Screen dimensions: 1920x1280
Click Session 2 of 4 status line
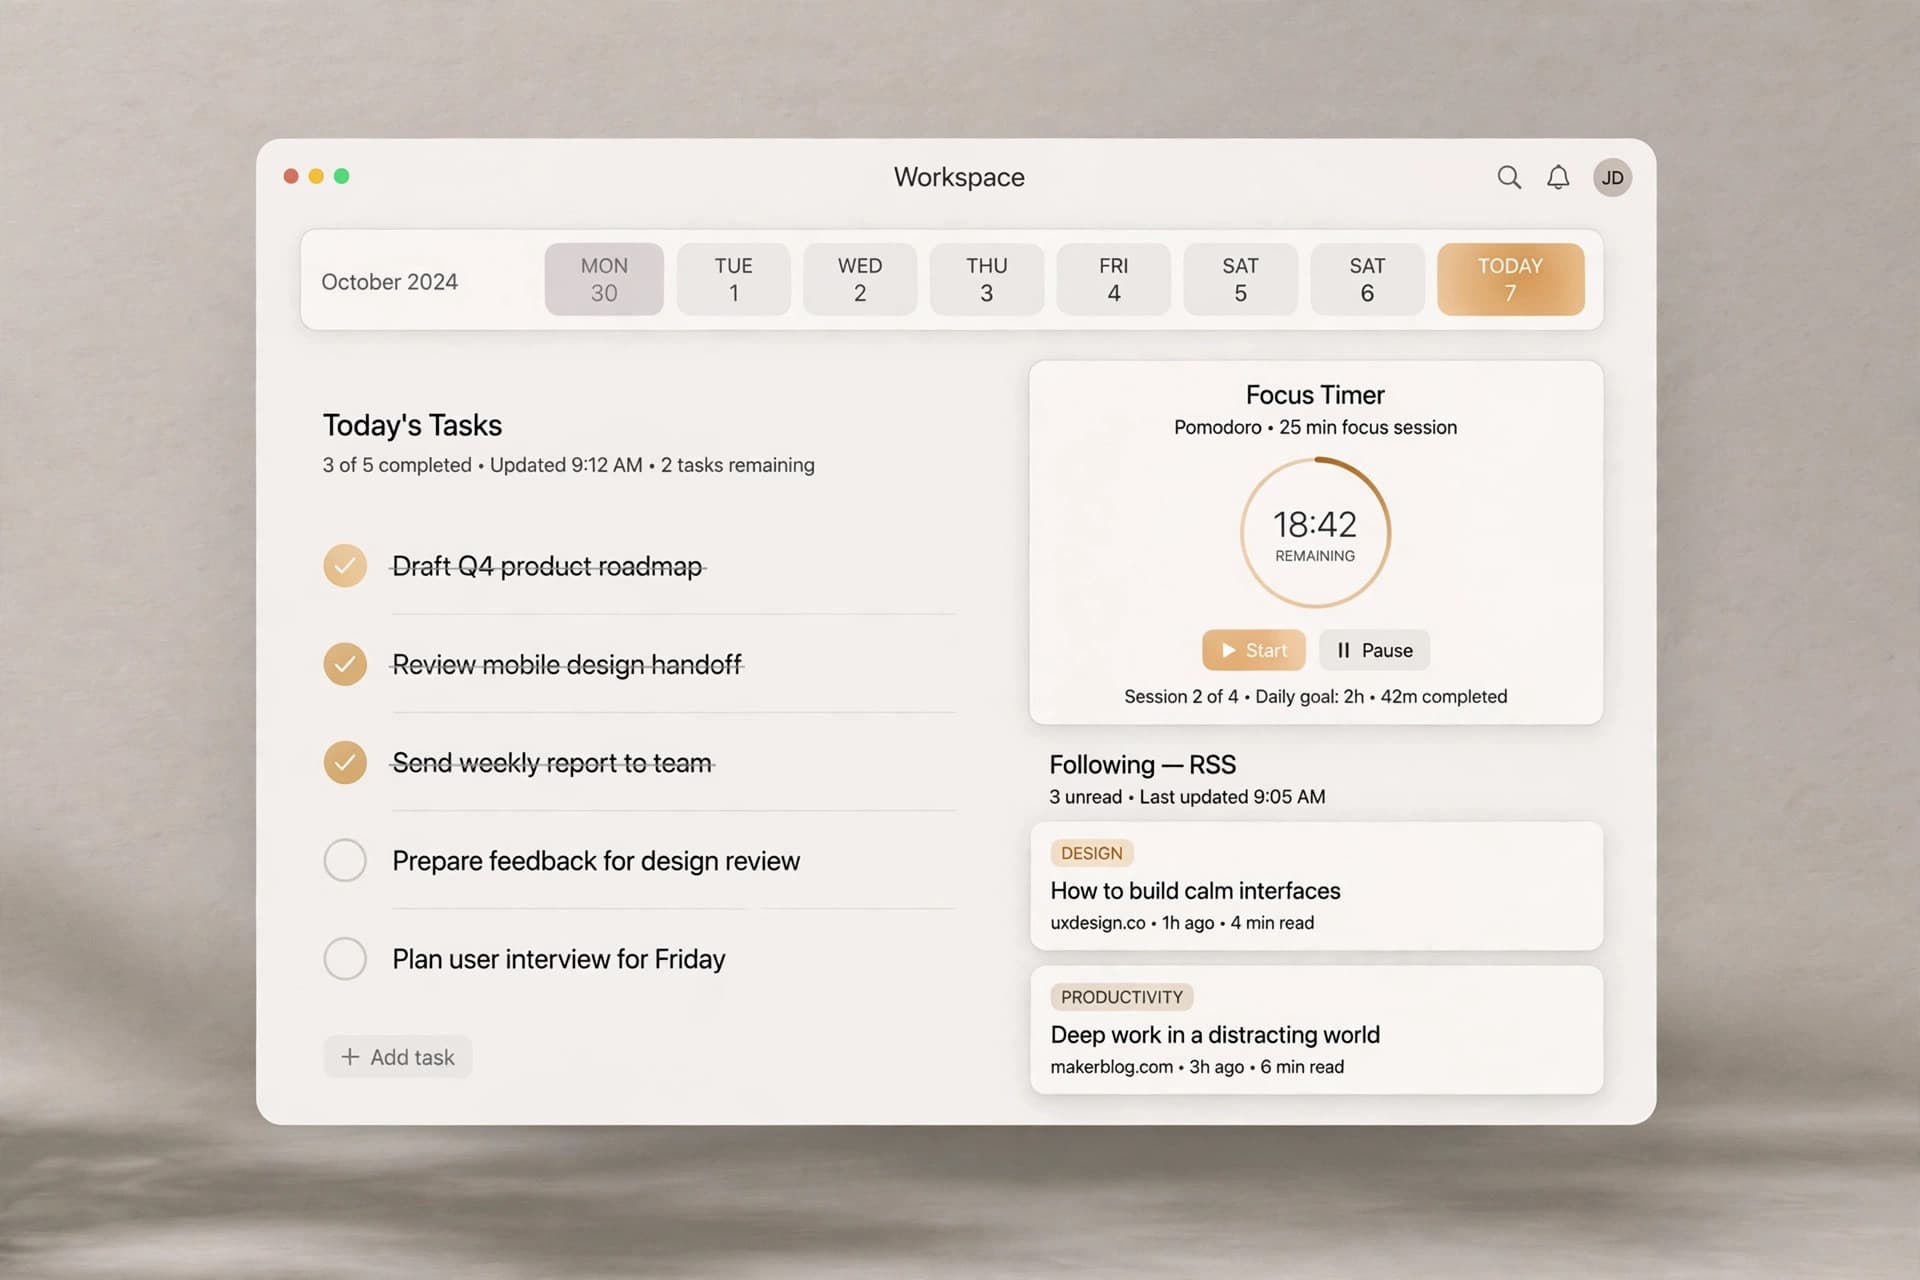click(1315, 696)
